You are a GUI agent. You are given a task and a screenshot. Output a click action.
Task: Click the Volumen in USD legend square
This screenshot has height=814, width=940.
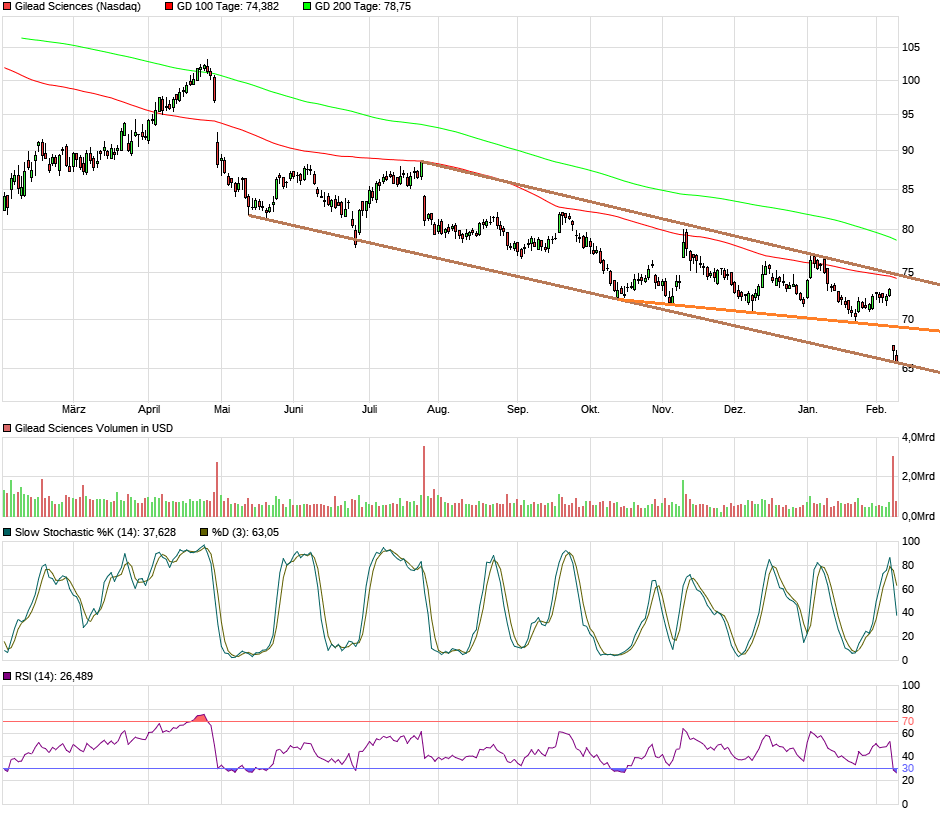[x=7, y=427]
